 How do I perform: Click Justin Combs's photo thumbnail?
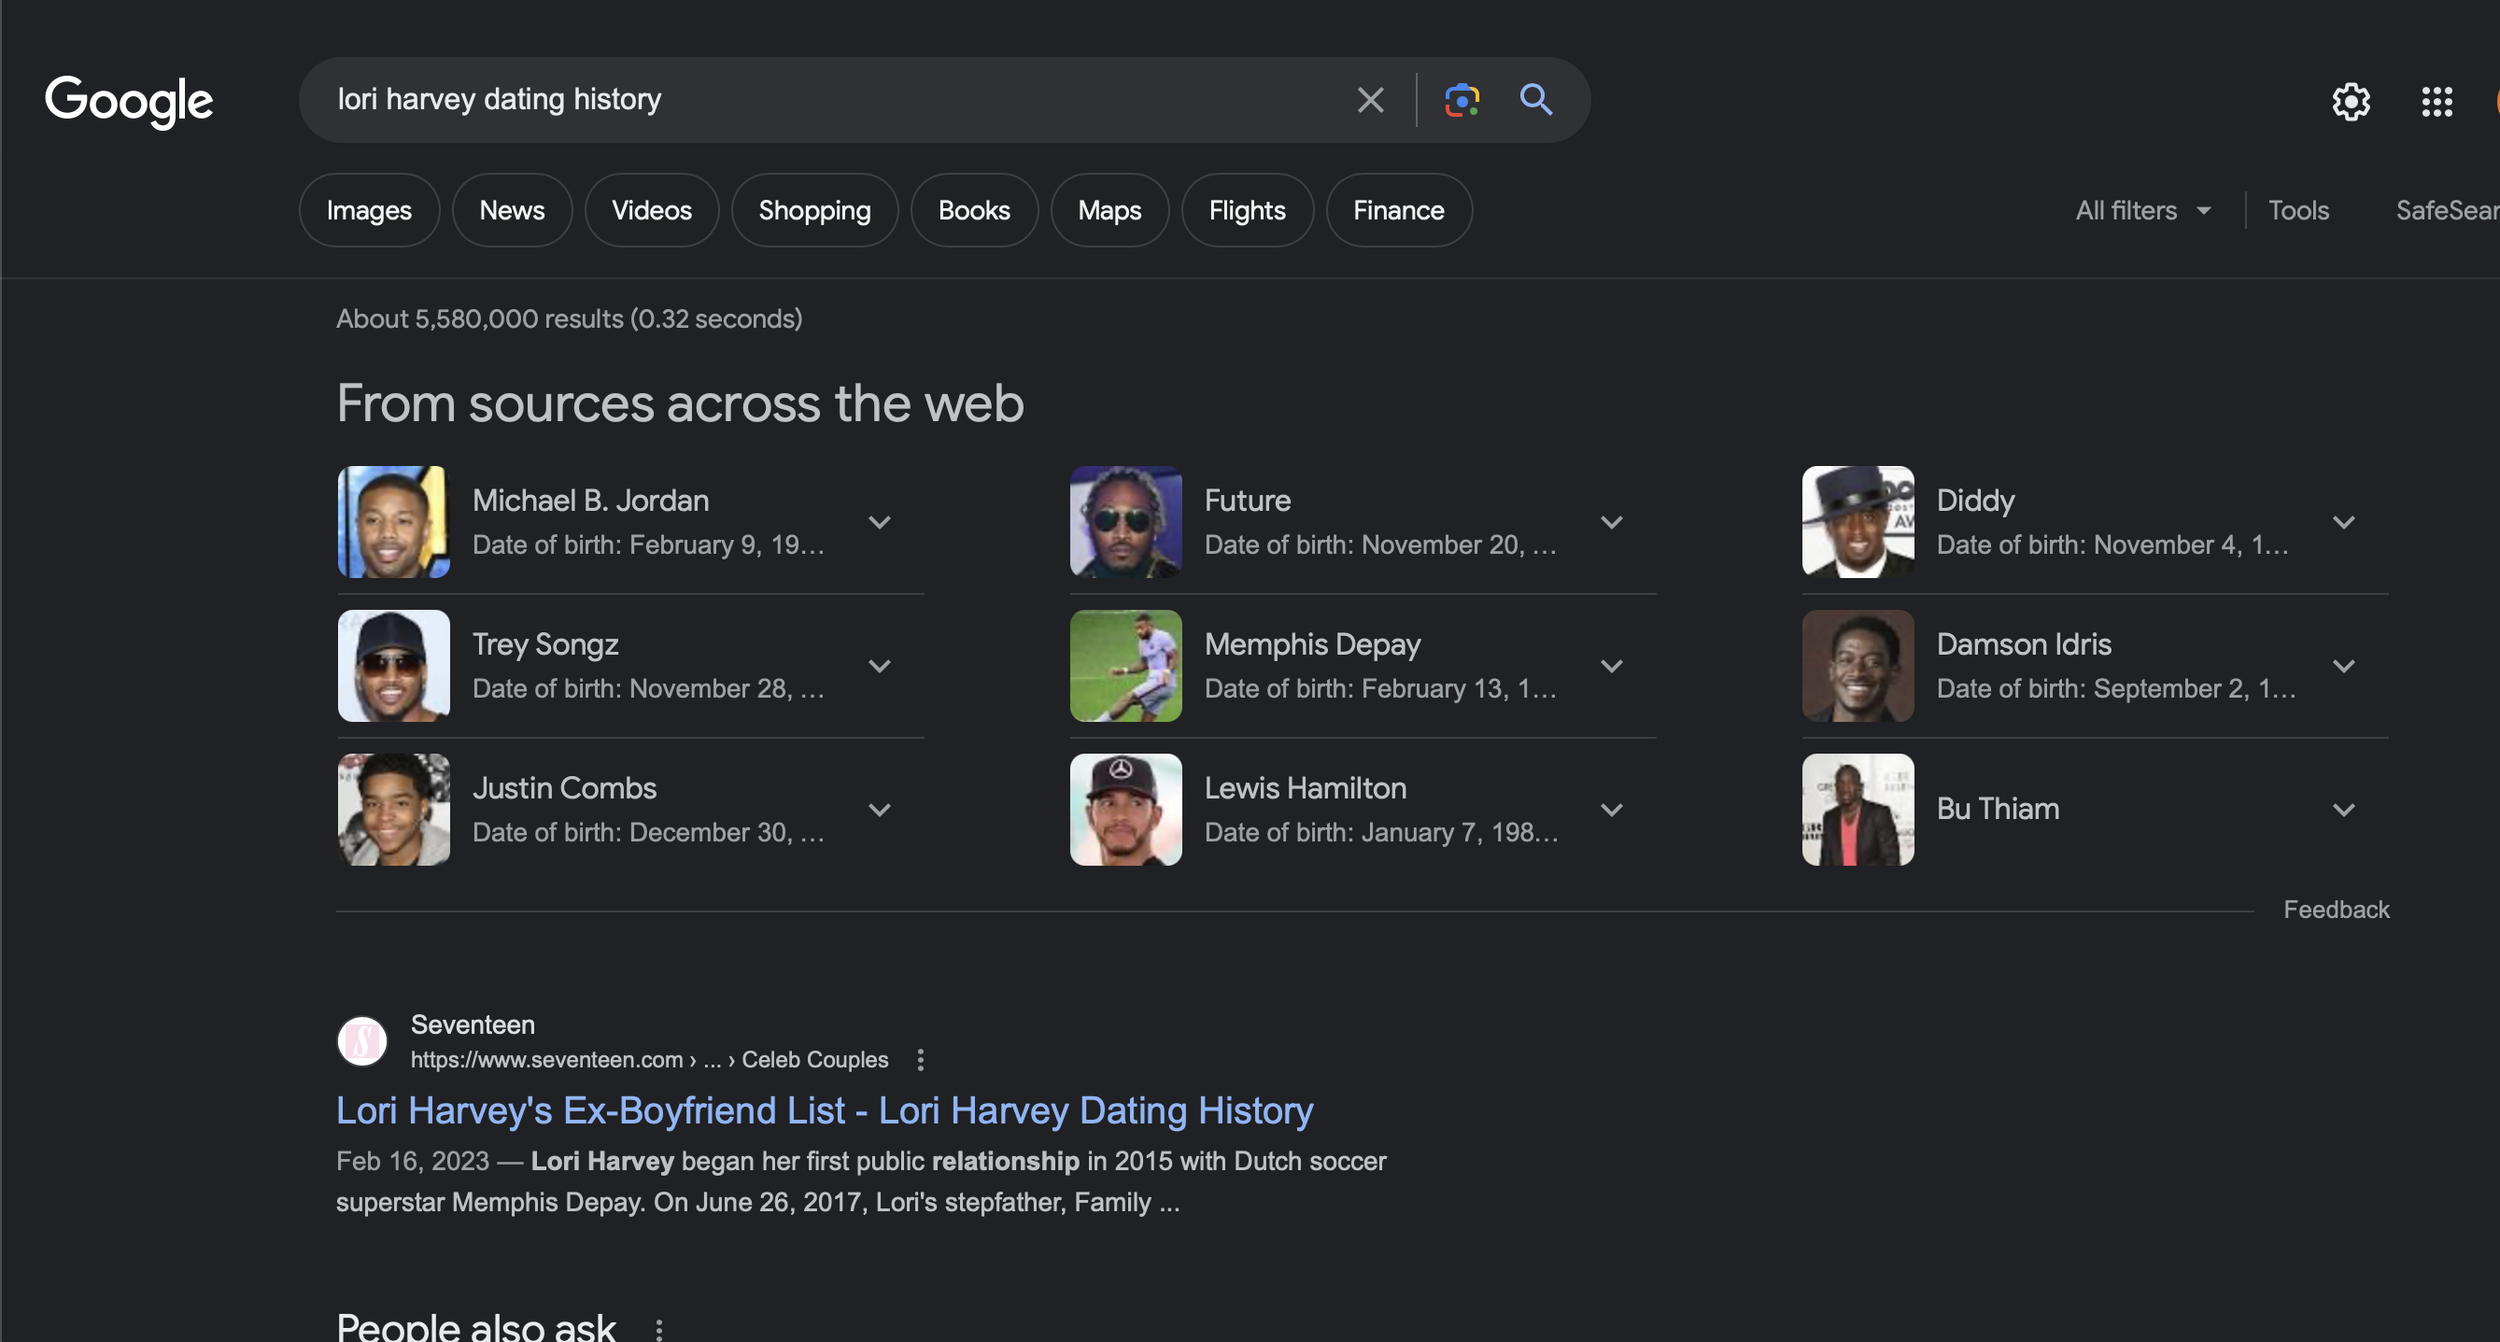click(x=394, y=810)
